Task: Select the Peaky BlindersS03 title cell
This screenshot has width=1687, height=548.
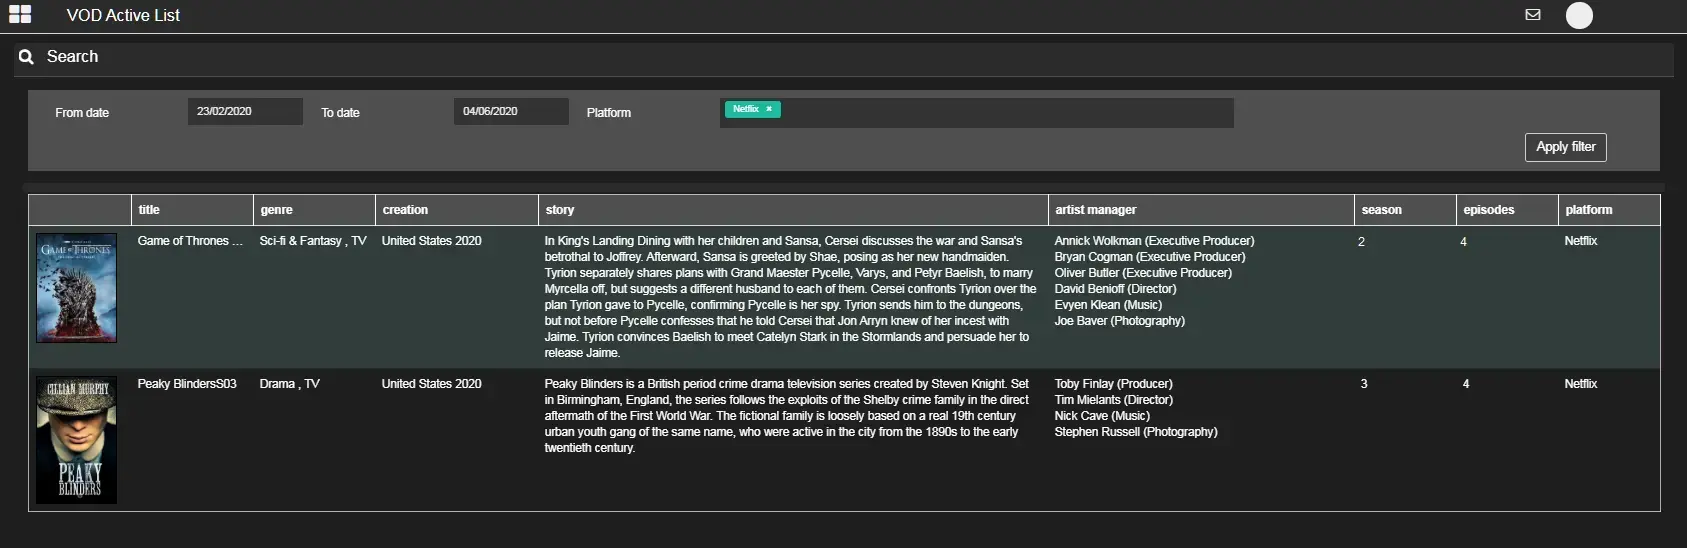Action: (x=187, y=384)
